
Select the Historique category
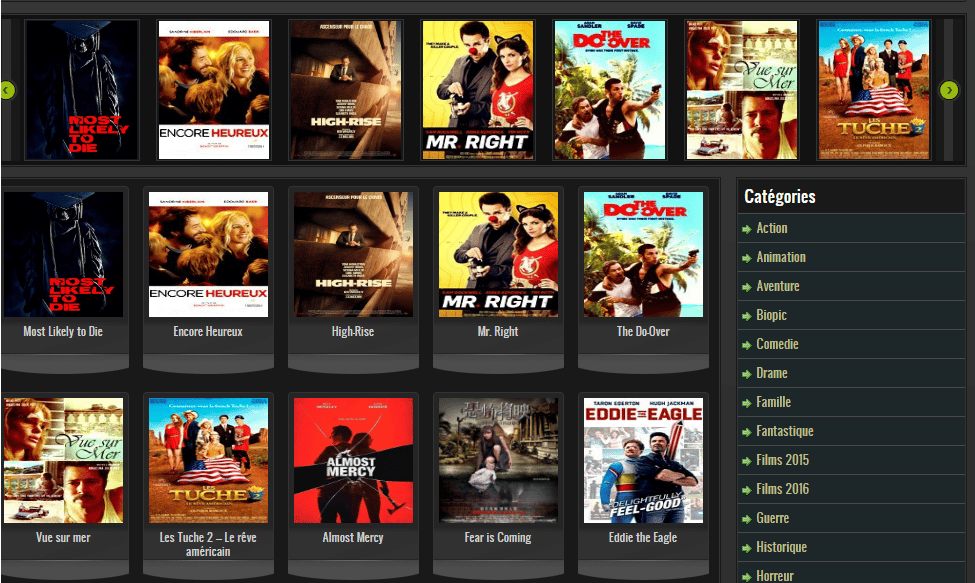coord(781,547)
